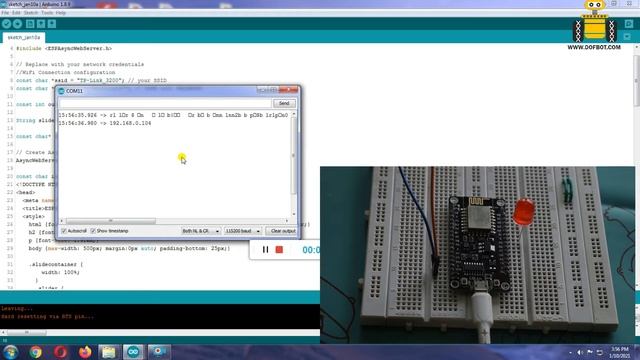
Task: Open Serial Monitor from toolbar magnifier icon
Action: pos(629,24)
